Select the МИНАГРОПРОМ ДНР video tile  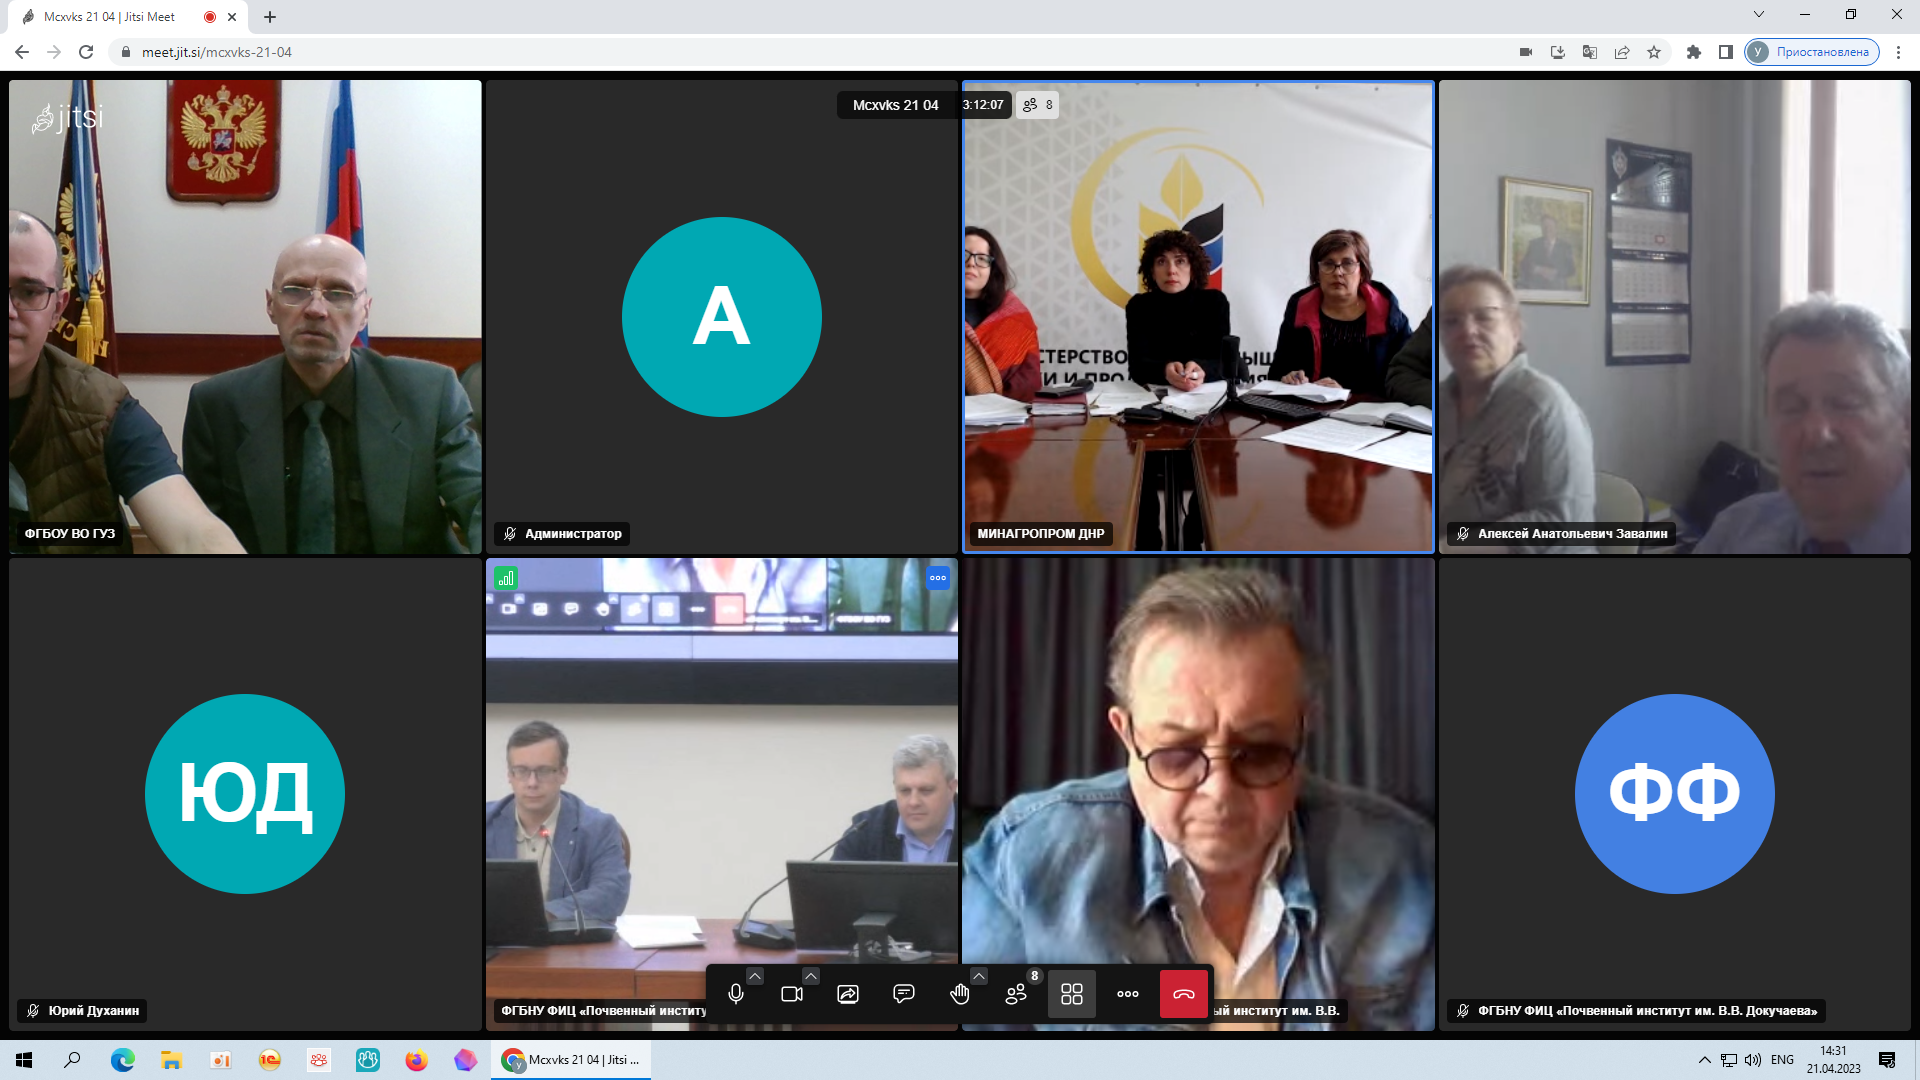click(x=1198, y=317)
